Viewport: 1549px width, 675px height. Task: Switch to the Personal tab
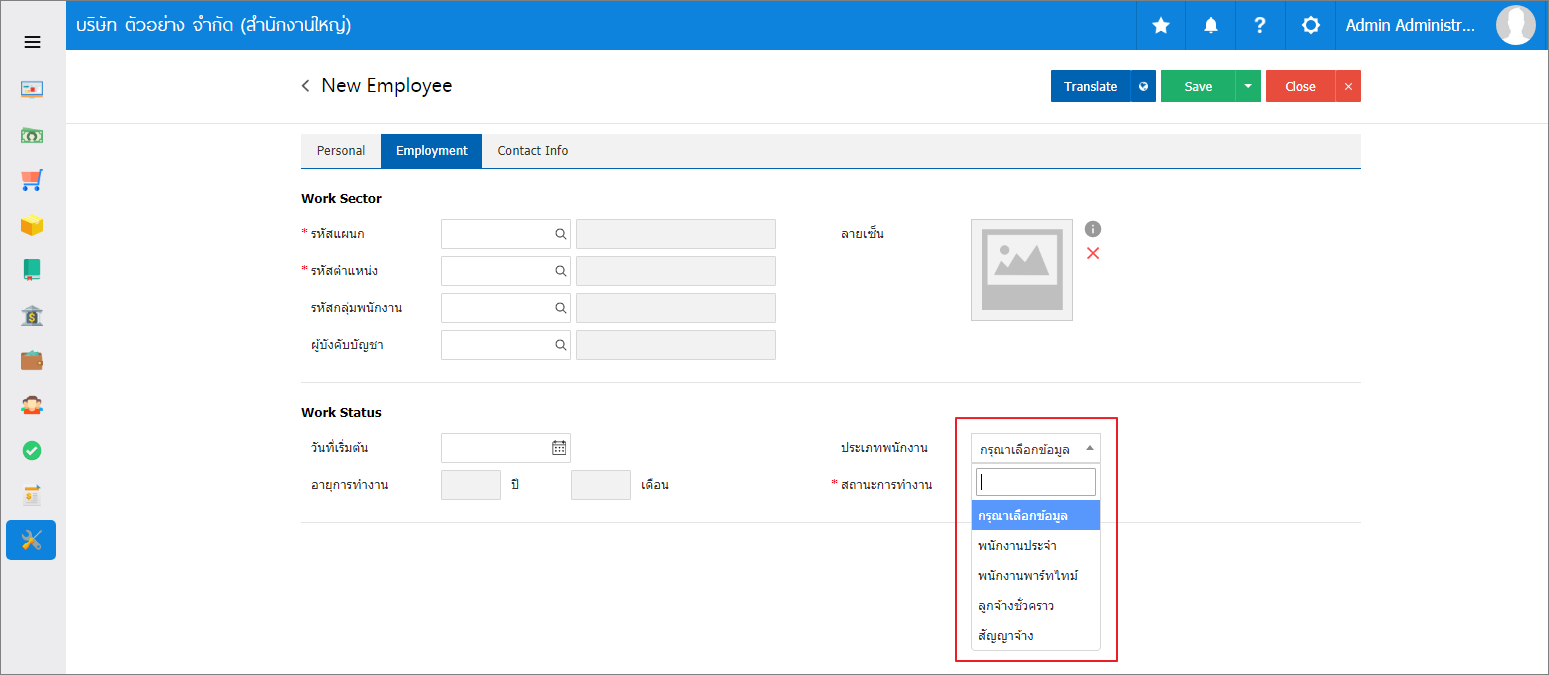(341, 151)
